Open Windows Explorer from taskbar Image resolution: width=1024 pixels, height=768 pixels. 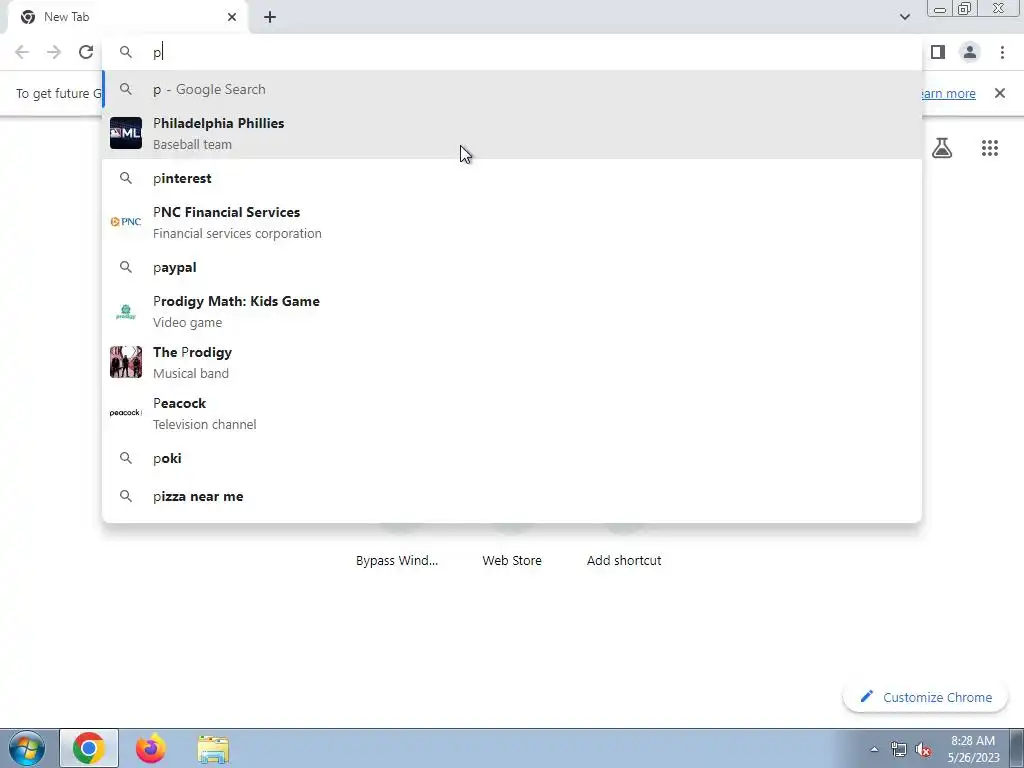click(214, 749)
